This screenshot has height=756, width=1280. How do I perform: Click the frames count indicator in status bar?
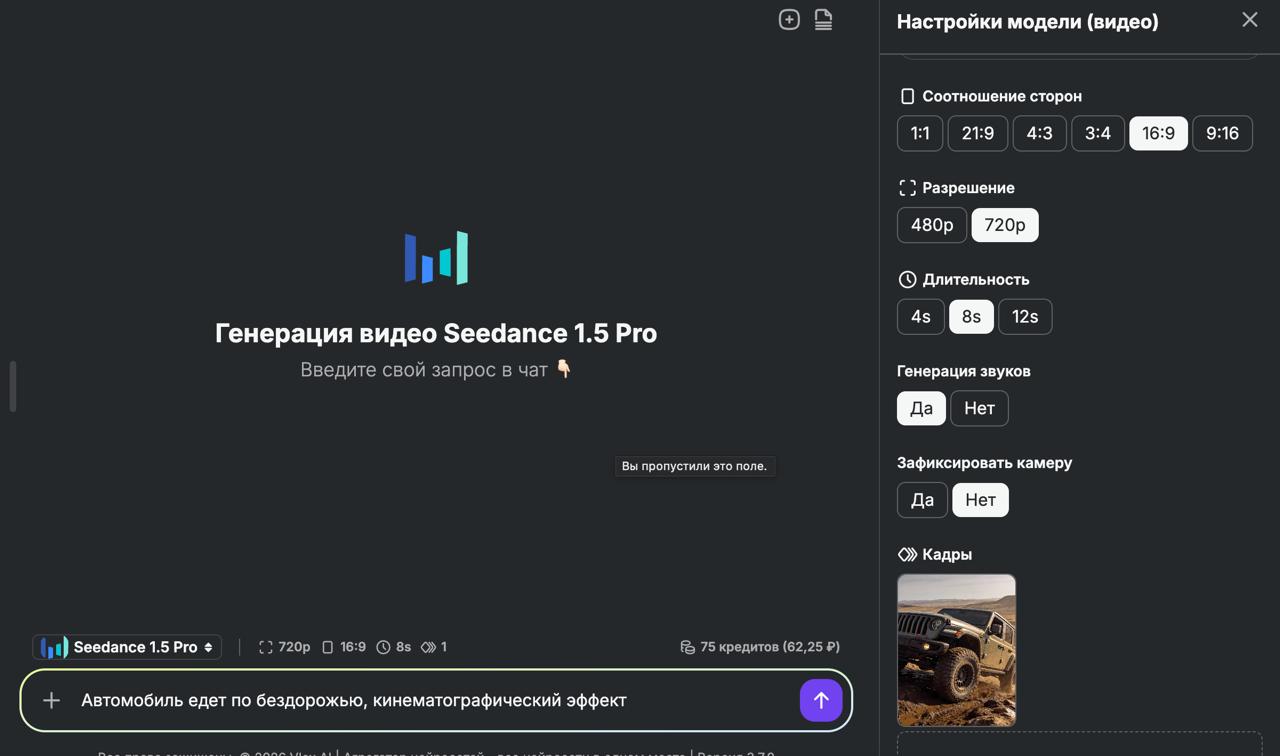pyautogui.click(x=434, y=647)
